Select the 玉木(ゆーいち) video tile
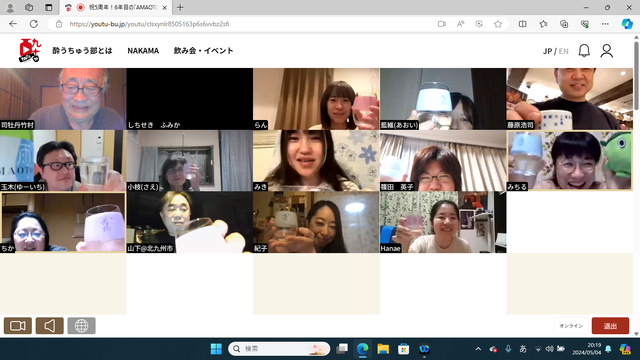Screen dimensions: 640x360 tap(63, 161)
